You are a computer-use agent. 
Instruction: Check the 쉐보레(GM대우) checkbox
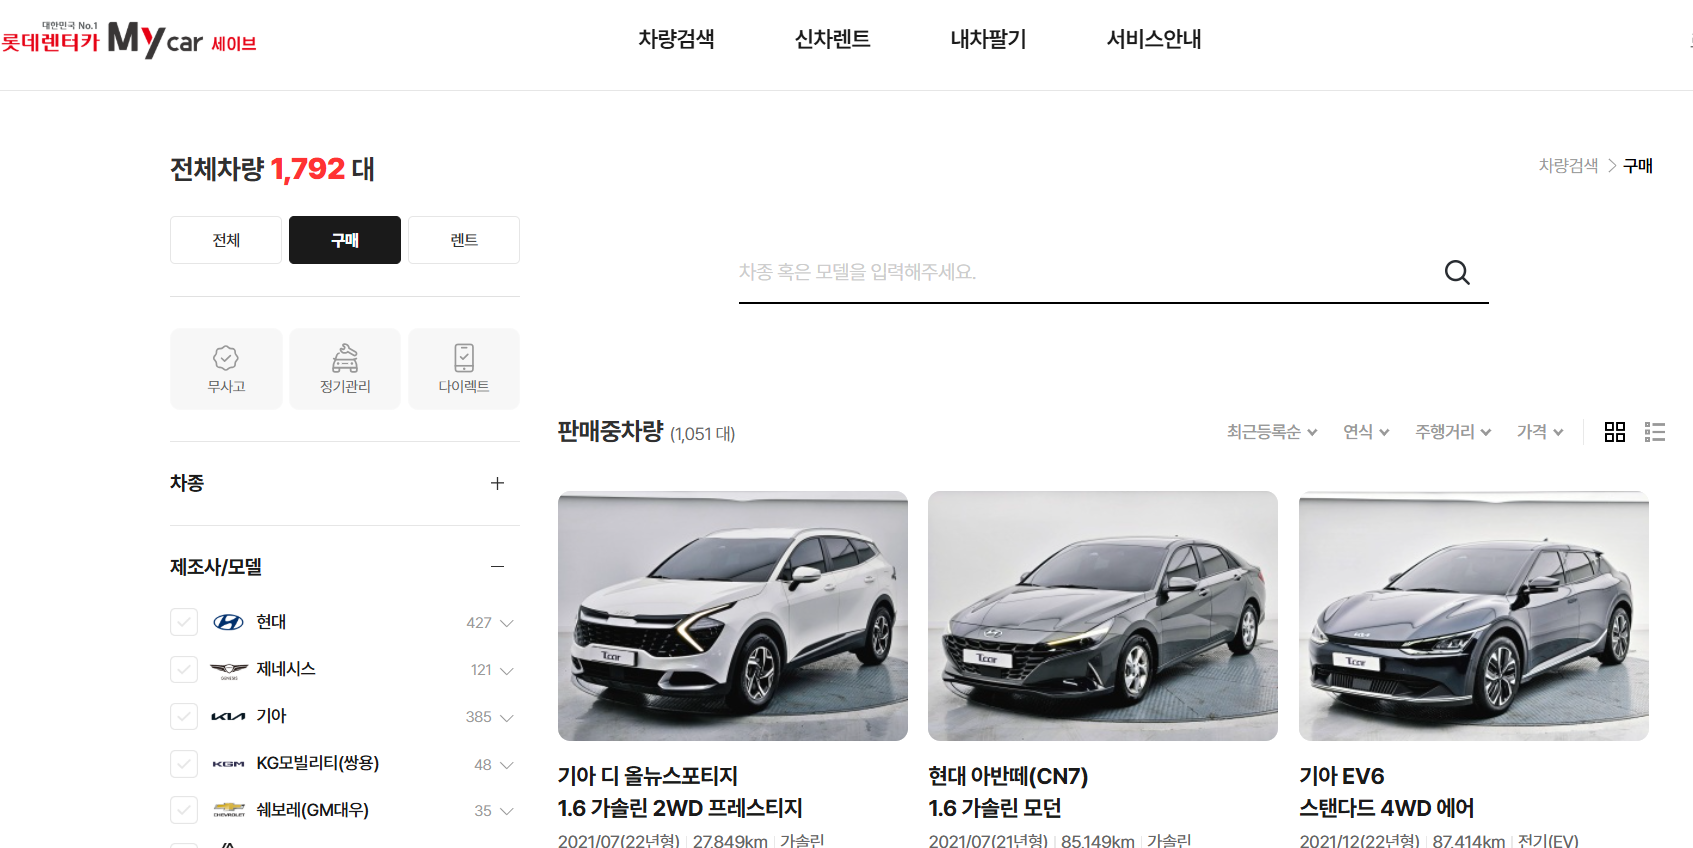(x=184, y=810)
